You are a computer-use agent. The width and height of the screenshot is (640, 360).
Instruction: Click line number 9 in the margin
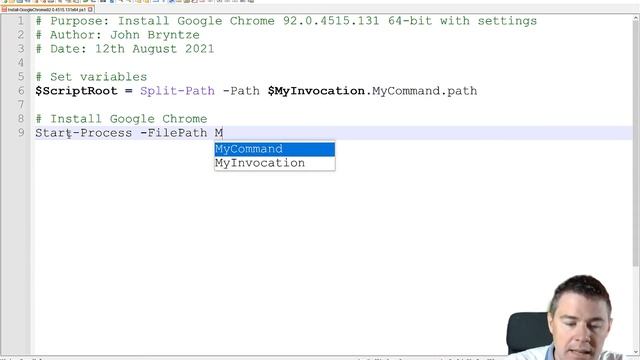(20, 133)
